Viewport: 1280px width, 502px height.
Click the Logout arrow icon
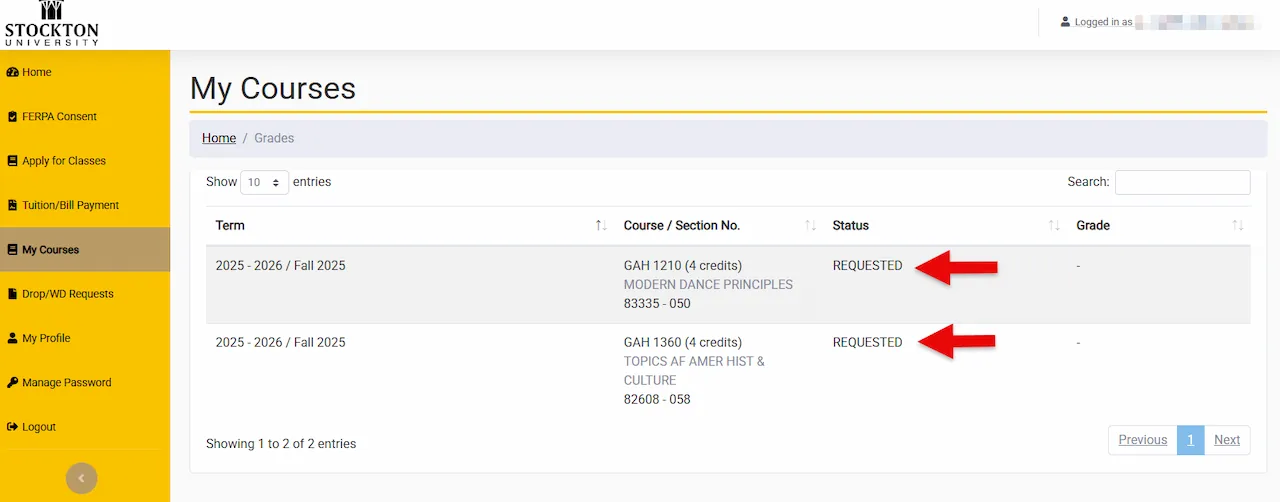click(x=13, y=427)
